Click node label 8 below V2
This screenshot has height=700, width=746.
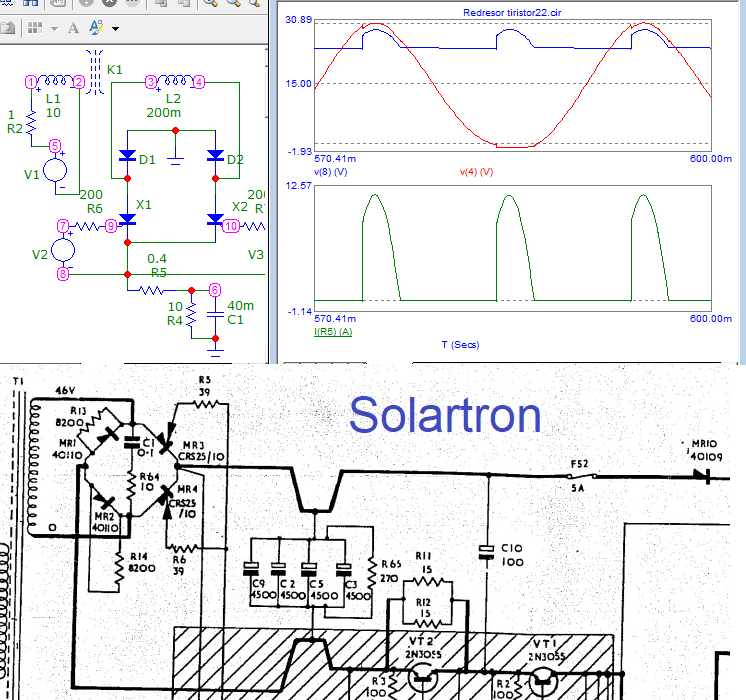[x=63, y=274]
